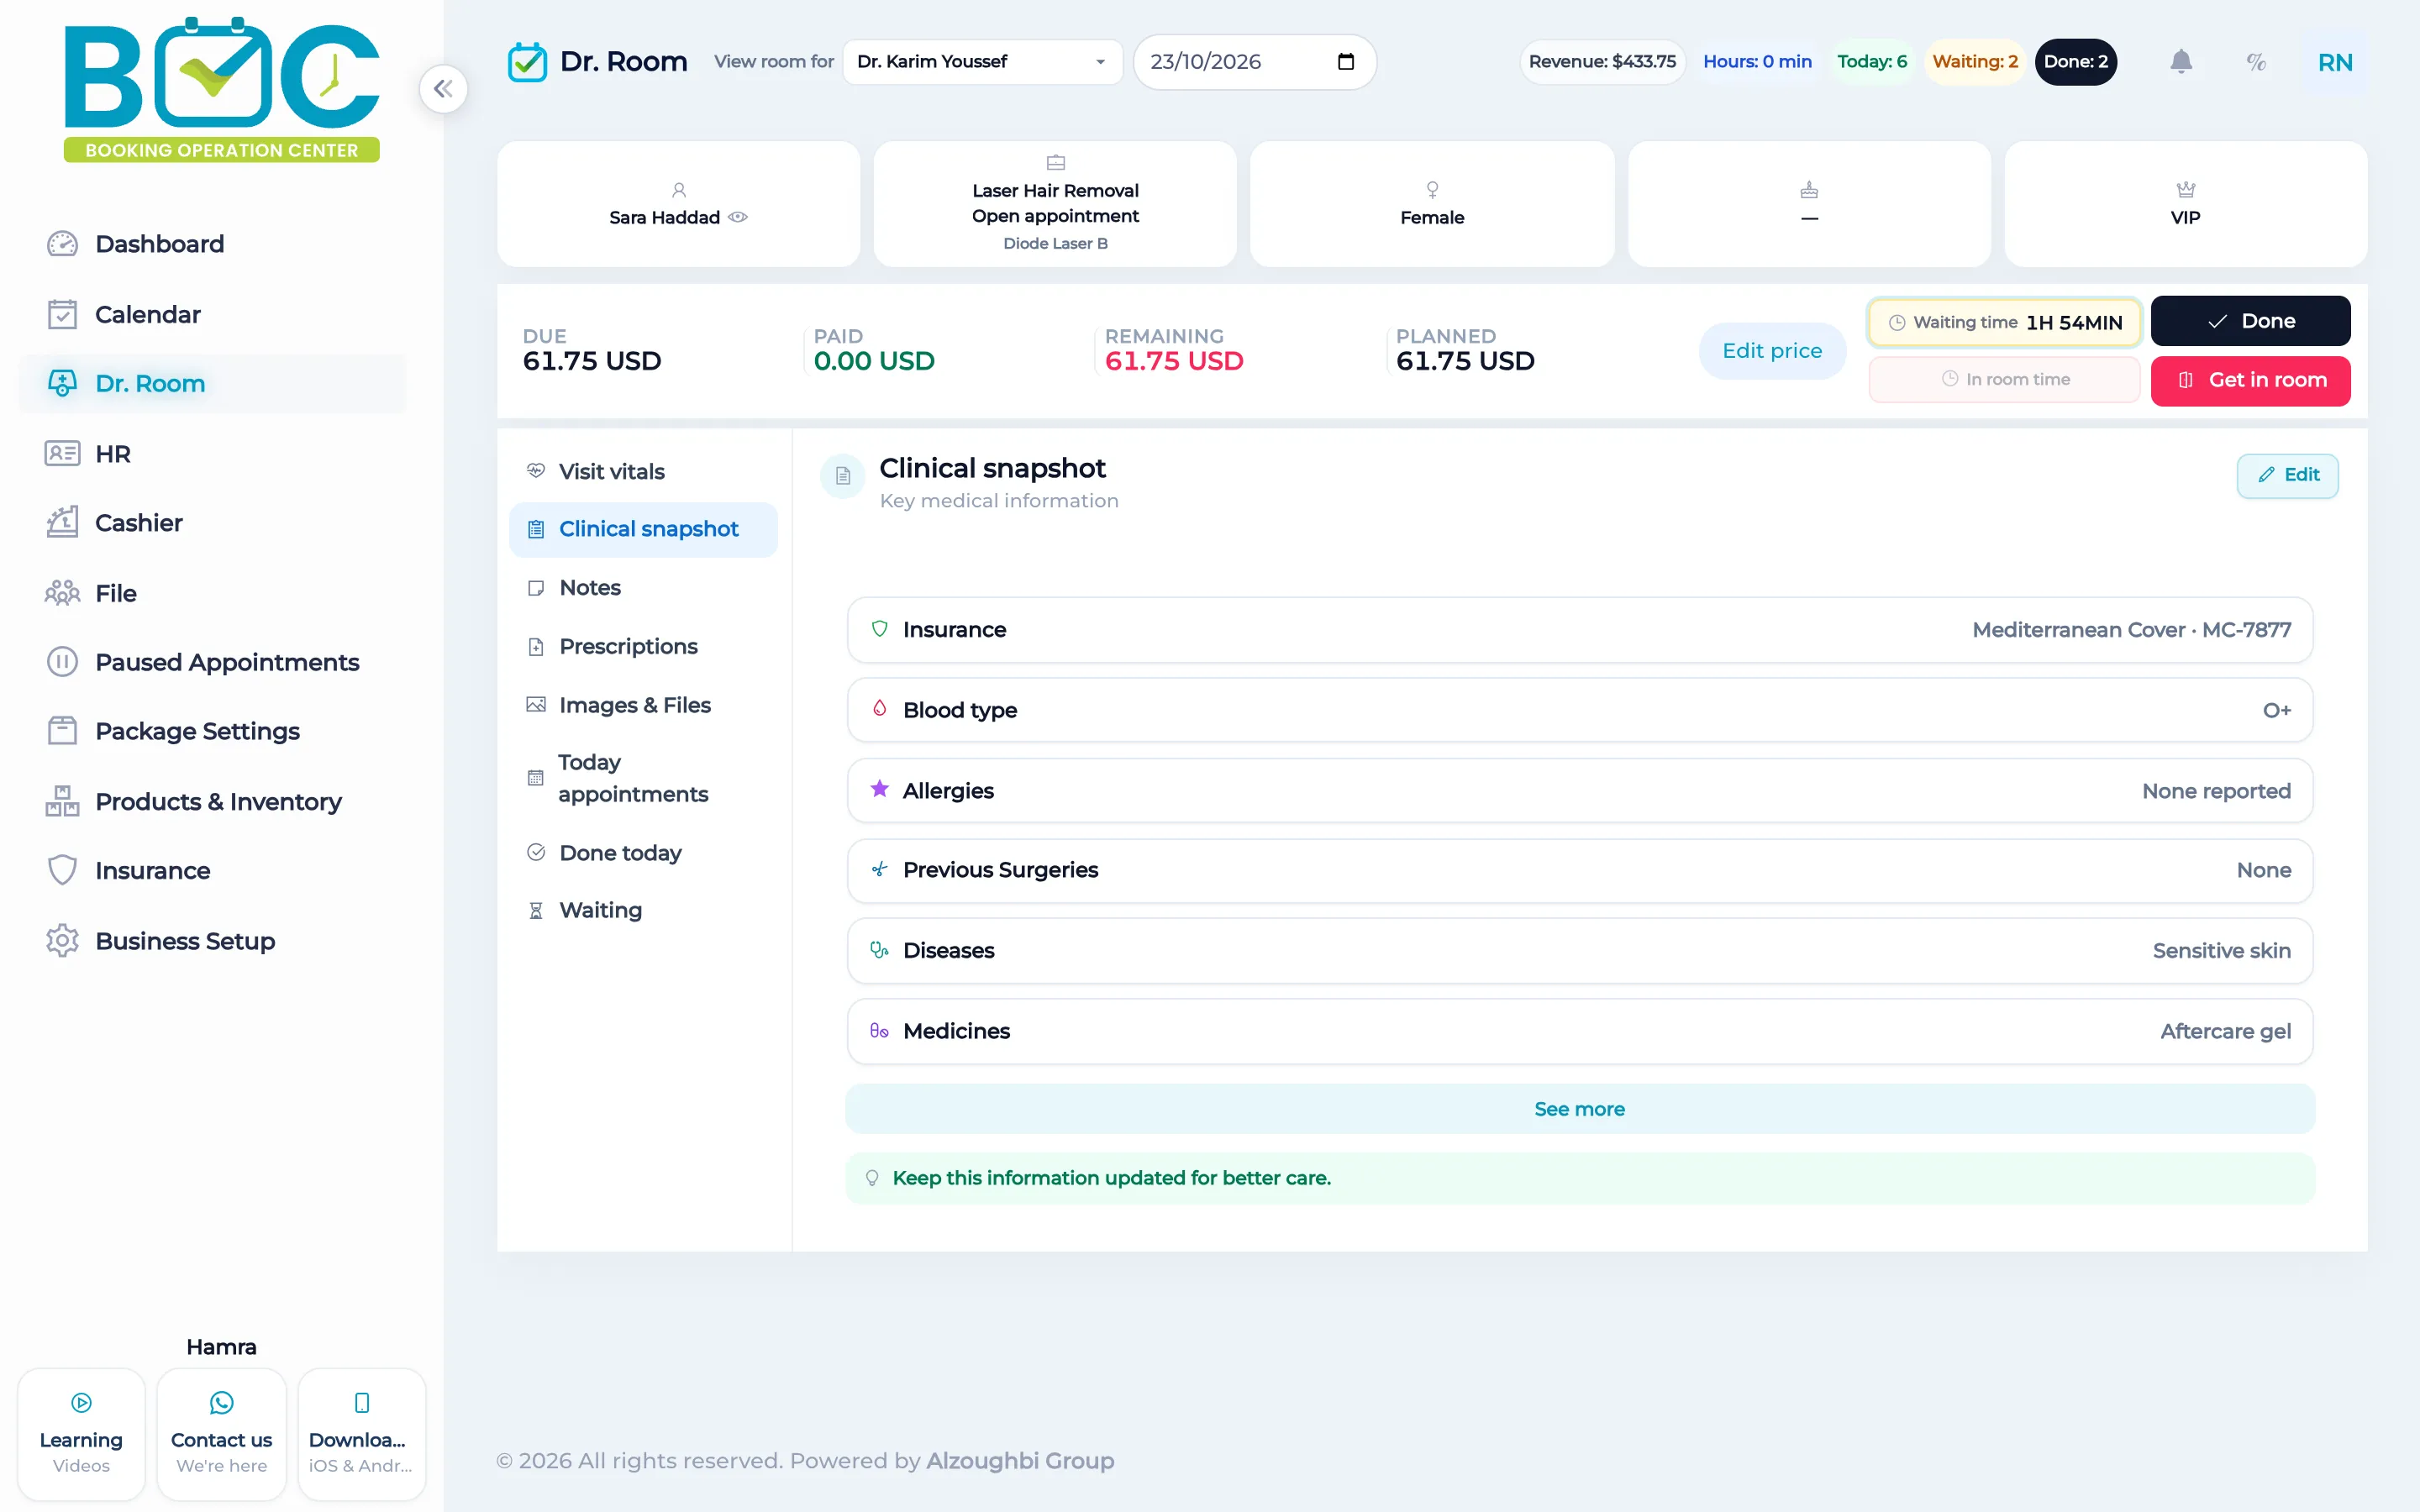Click the Calendar icon in sidebar
The image size is (2420, 1512).
point(62,314)
